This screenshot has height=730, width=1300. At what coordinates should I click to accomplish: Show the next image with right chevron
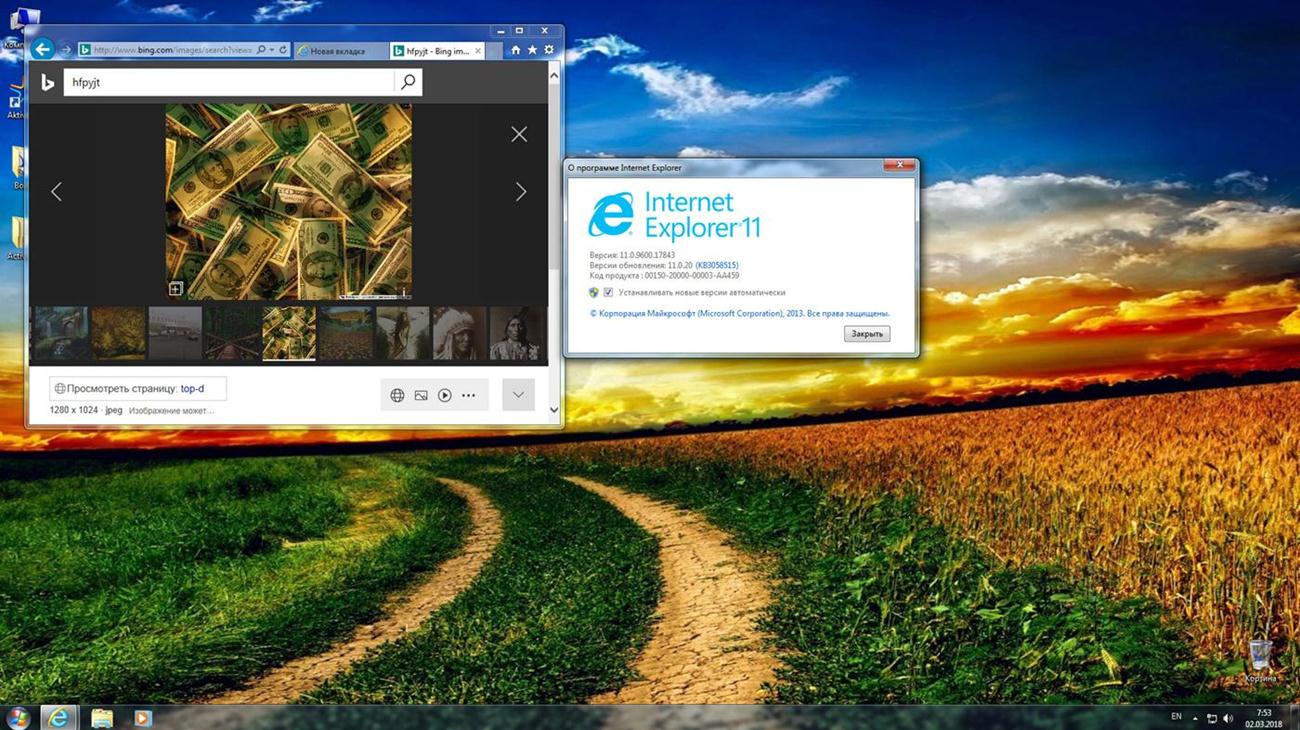(520, 192)
